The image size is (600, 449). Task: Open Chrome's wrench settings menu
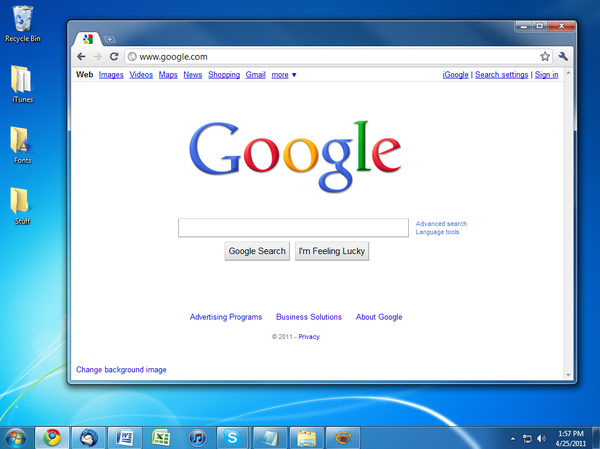click(x=563, y=57)
